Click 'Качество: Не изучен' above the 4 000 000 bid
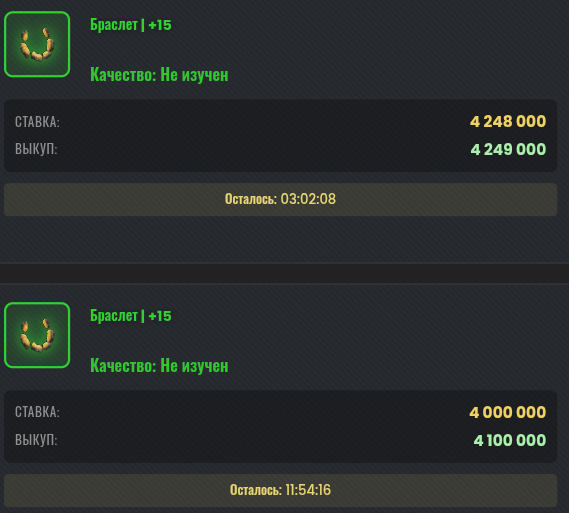Viewport: 569px width, 513px height. click(x=159, y=366)
